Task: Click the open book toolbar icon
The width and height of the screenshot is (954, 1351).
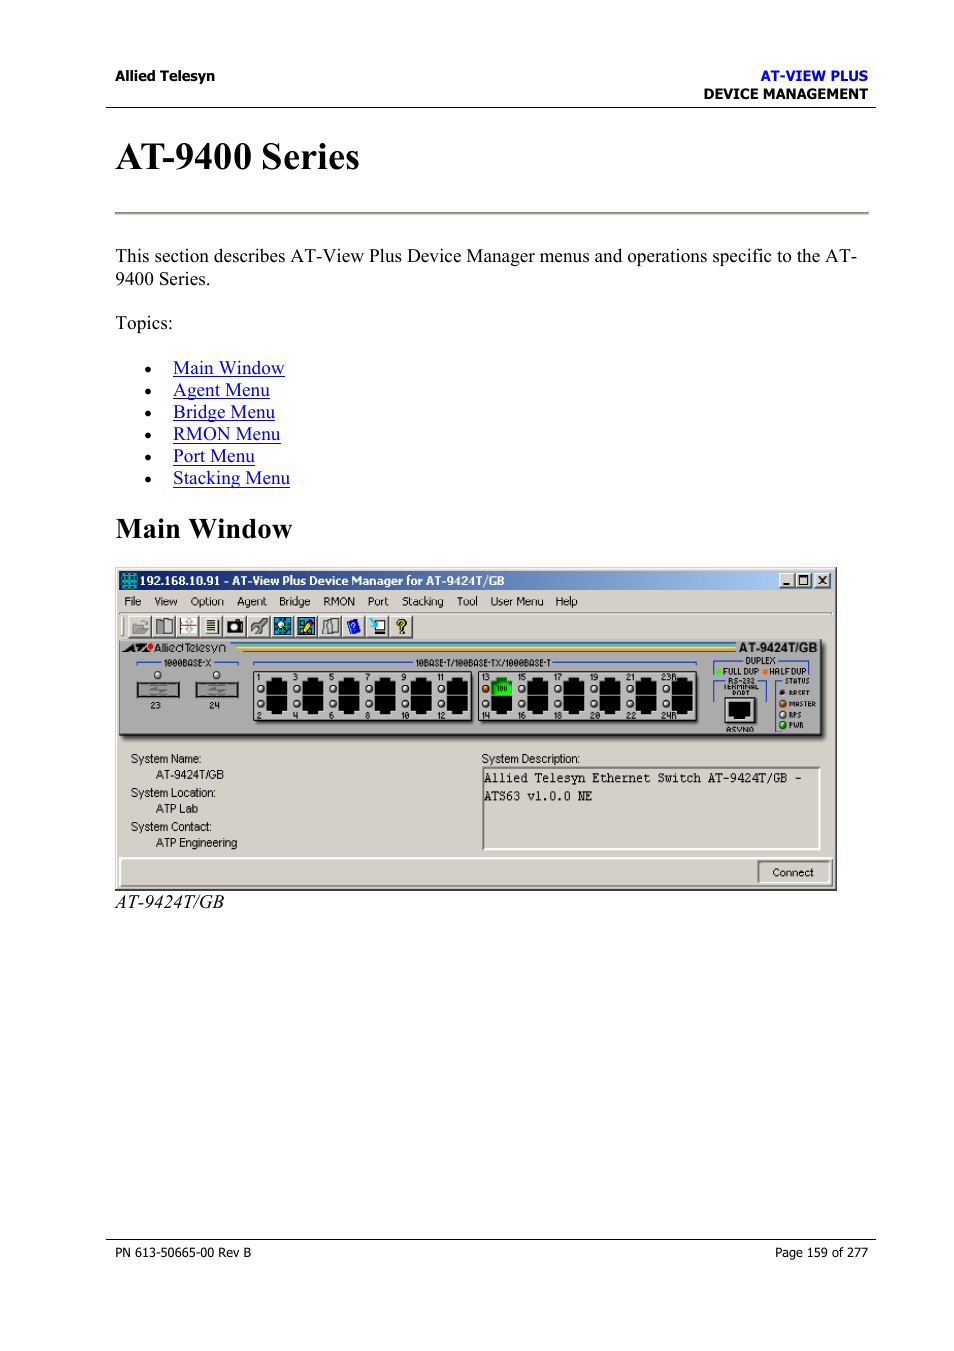Action: click(164, 626)
